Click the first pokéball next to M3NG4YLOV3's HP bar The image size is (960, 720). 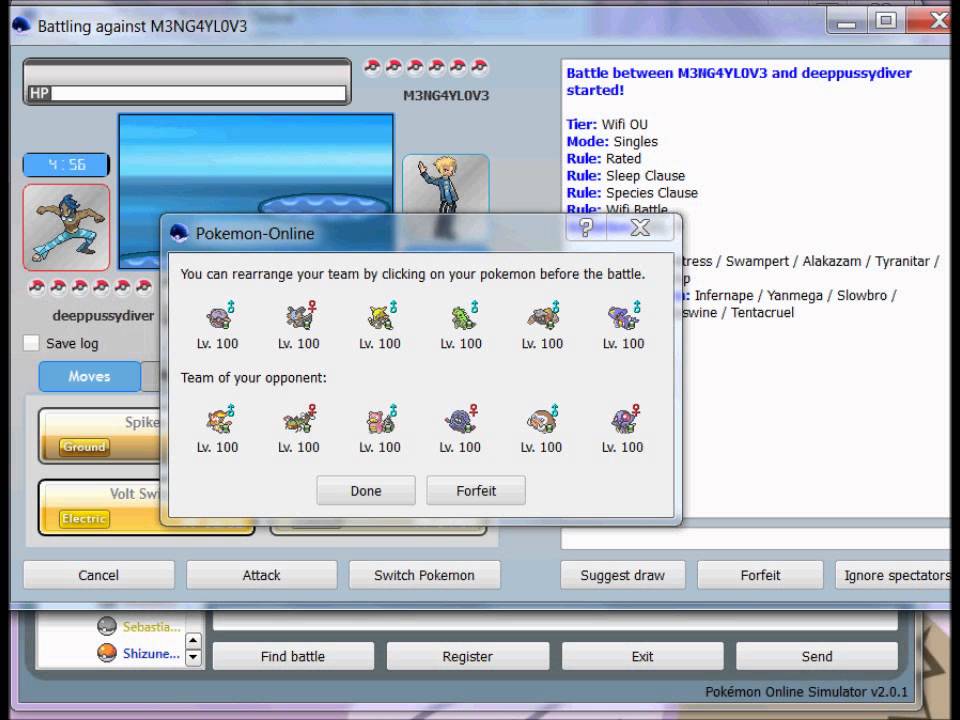click(x=372, y=66)
